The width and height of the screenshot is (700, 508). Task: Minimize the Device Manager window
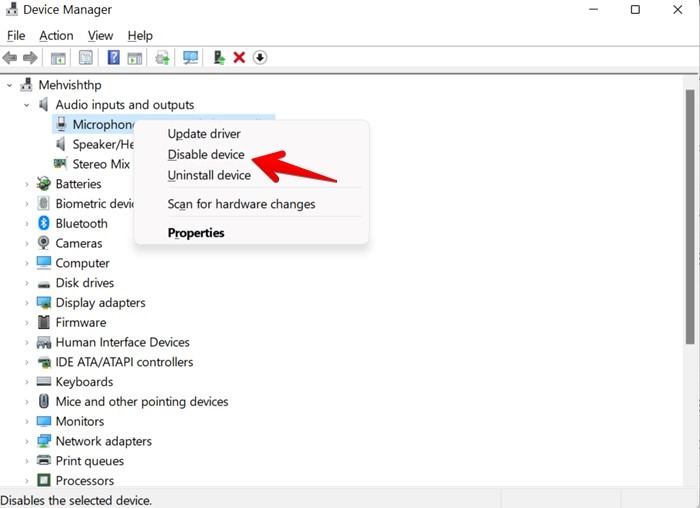(x=593, y=9)
